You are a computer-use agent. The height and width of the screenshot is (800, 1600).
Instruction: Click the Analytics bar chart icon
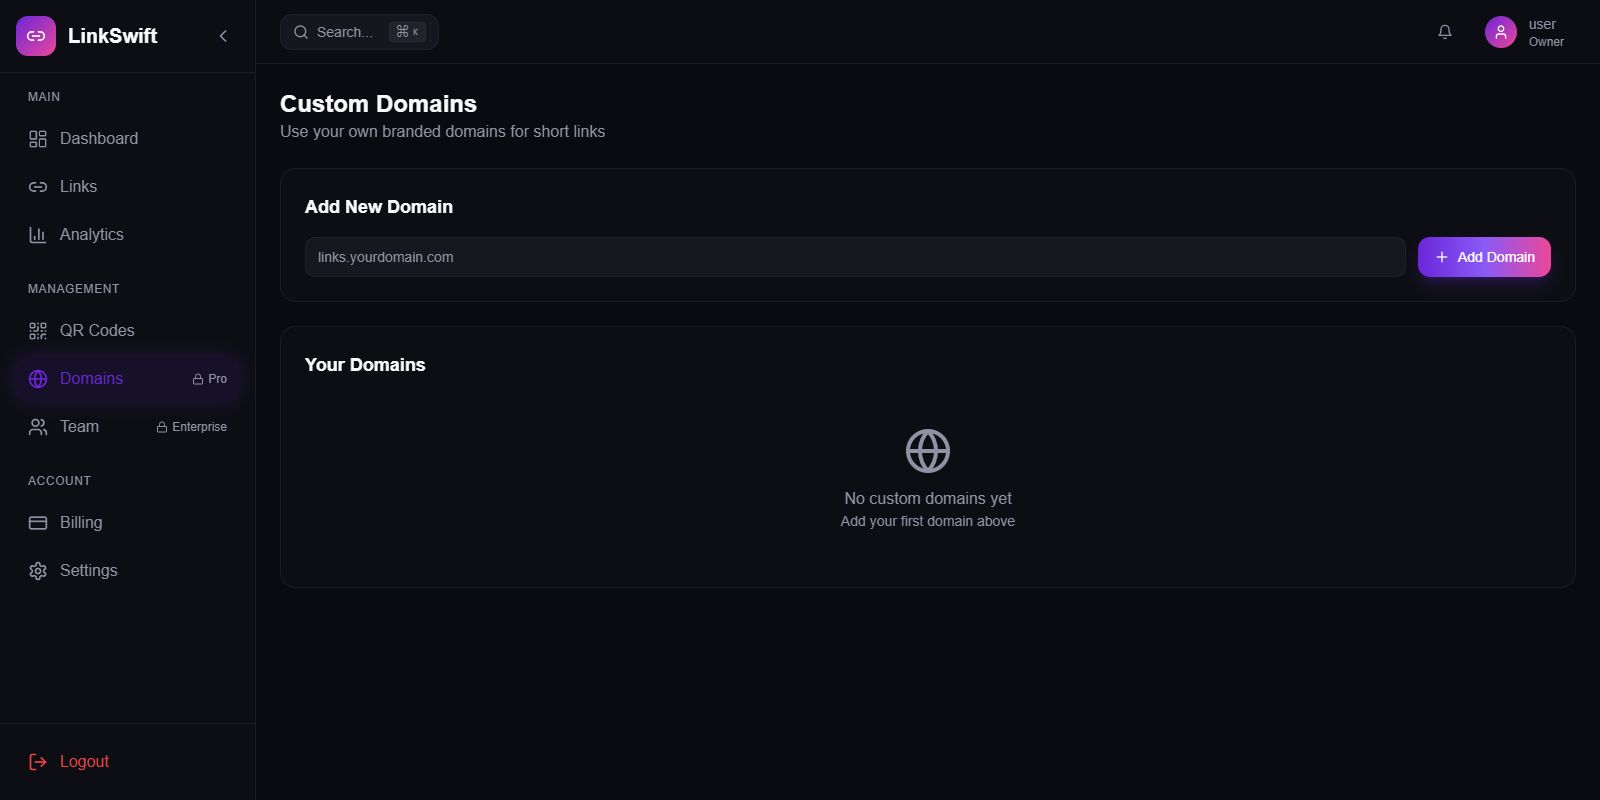pyautogui.click(x=38, y=235)
